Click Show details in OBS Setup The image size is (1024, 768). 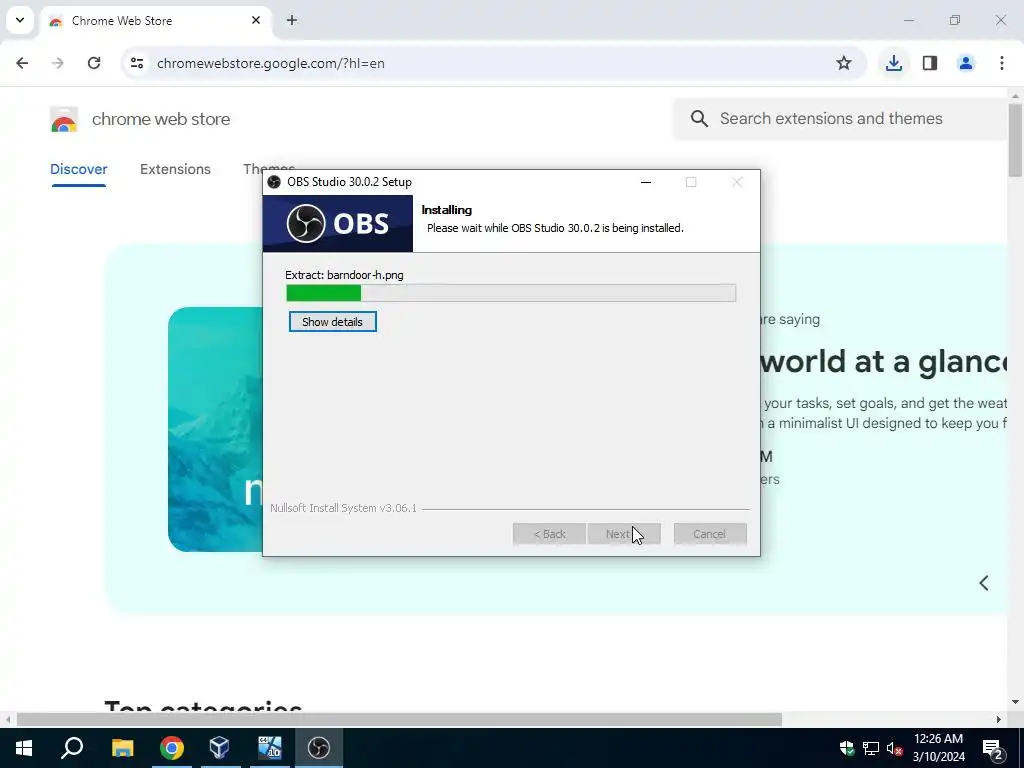coord(332,321)
